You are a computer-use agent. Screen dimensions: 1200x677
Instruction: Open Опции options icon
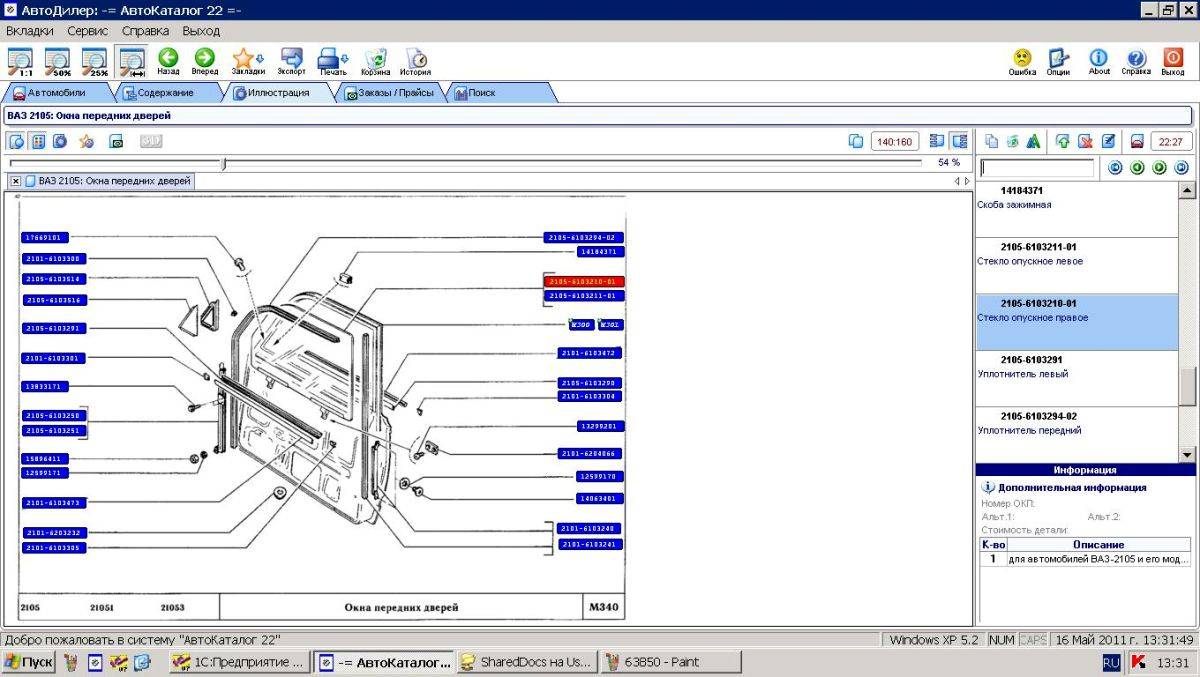pyautogui.click(x=1058, y=62)
